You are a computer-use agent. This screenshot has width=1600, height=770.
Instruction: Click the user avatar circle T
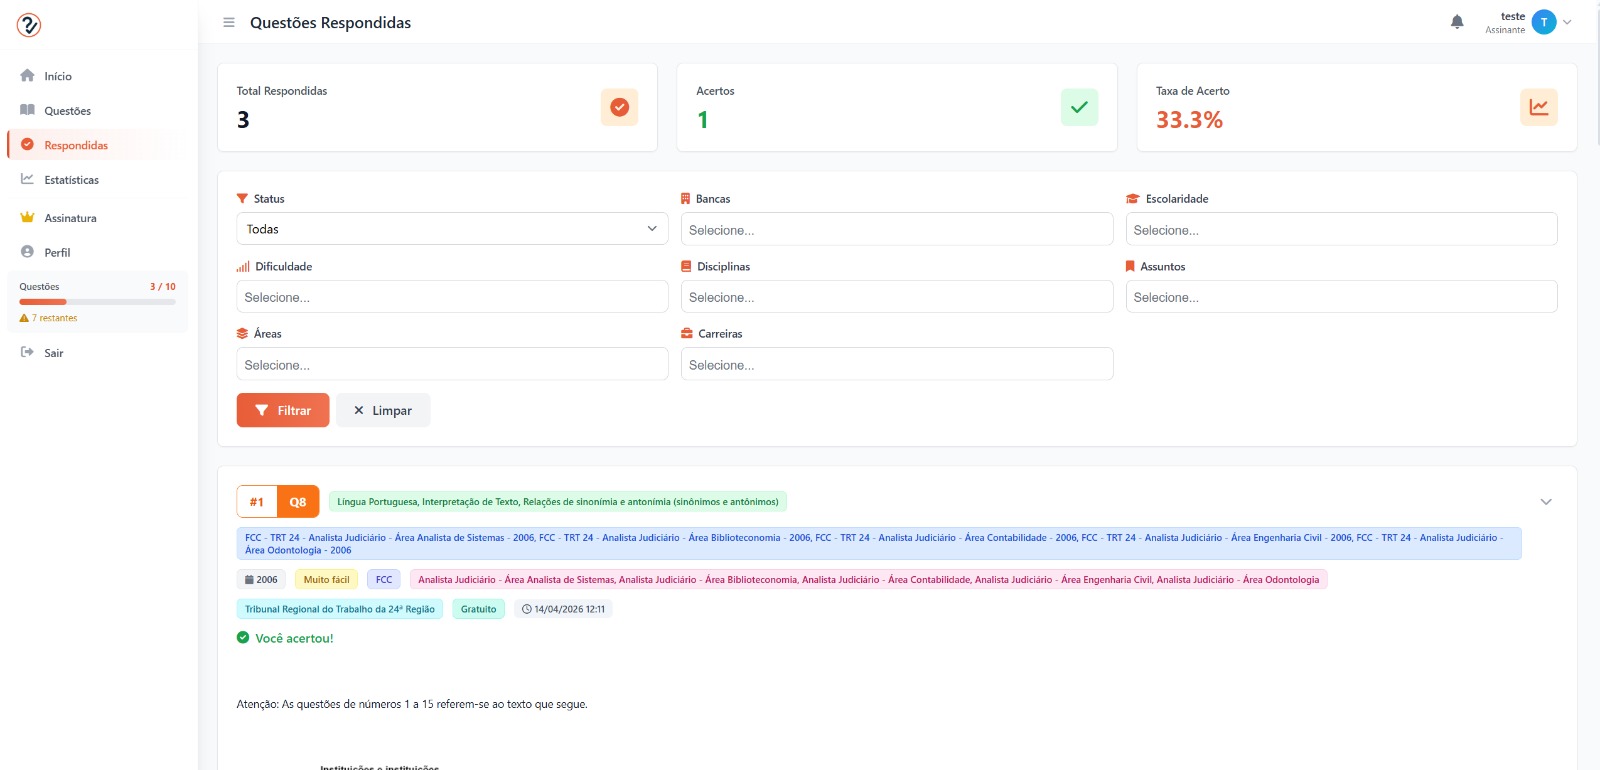point(1544,22)
